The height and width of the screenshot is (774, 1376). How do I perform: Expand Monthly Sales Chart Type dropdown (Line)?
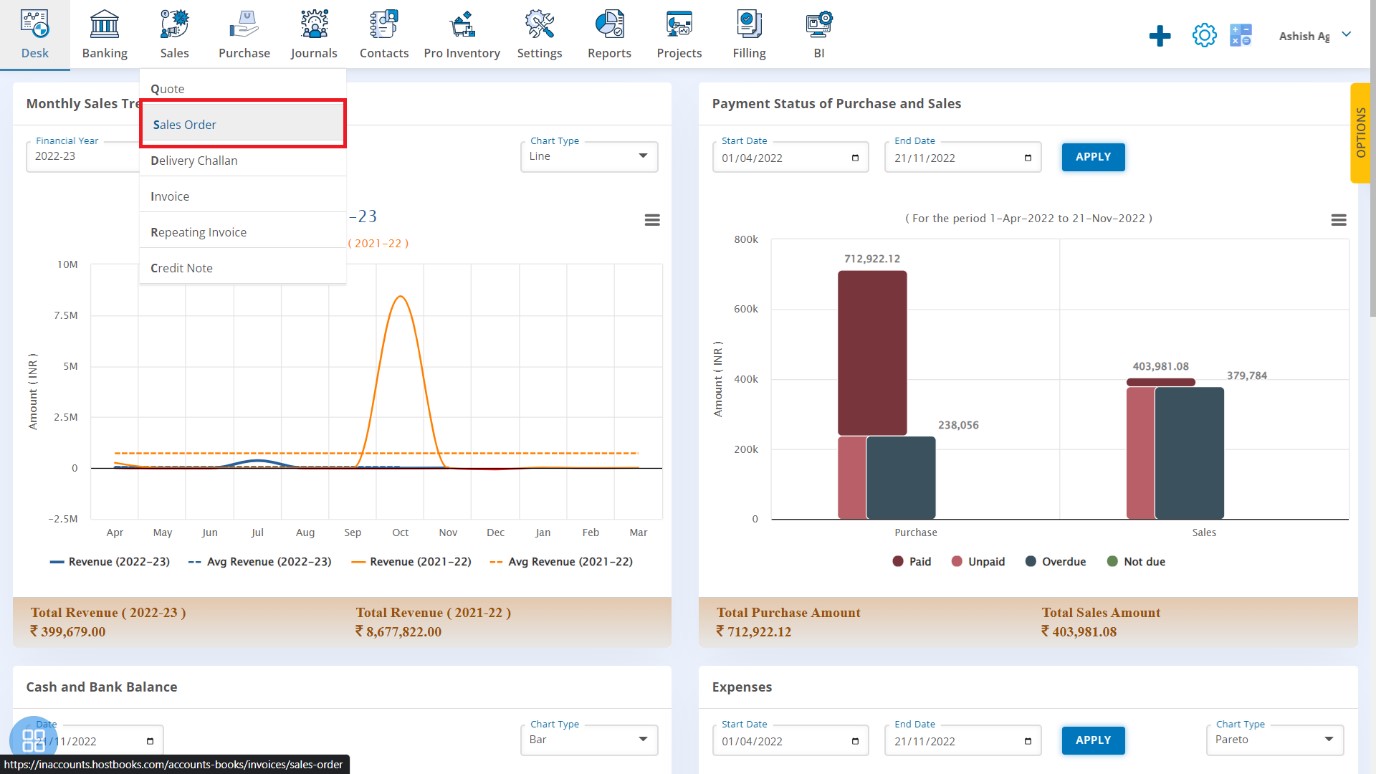pos(589,156)
